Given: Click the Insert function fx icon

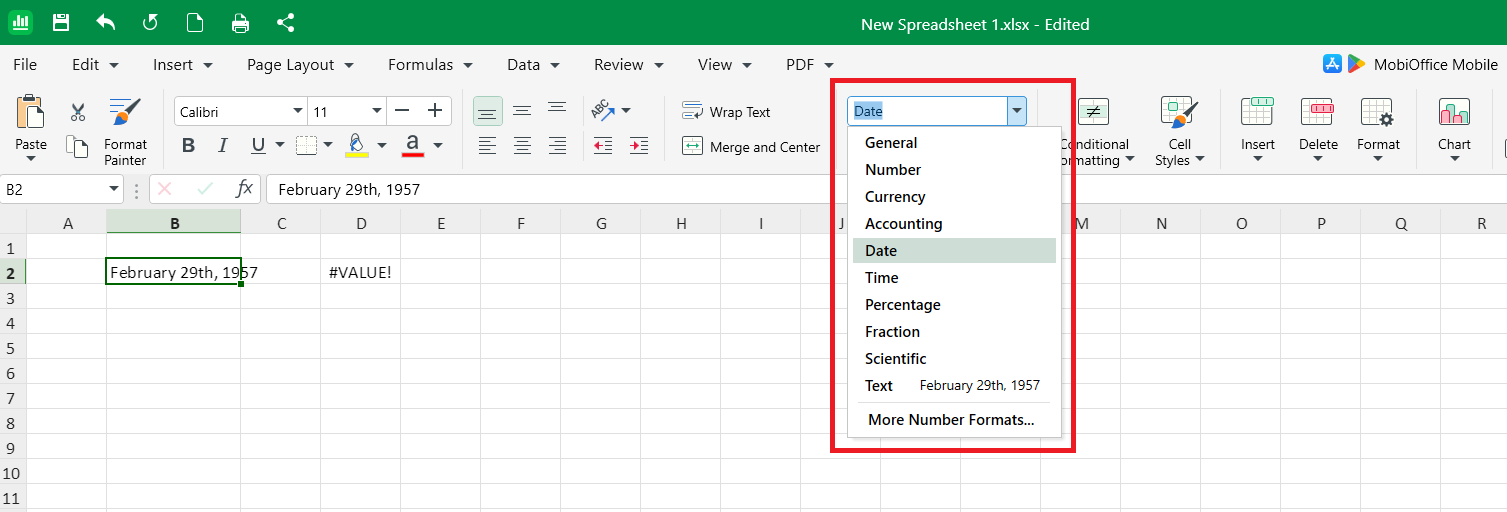Looking at the screenshot, I should [x=244, y=189].
